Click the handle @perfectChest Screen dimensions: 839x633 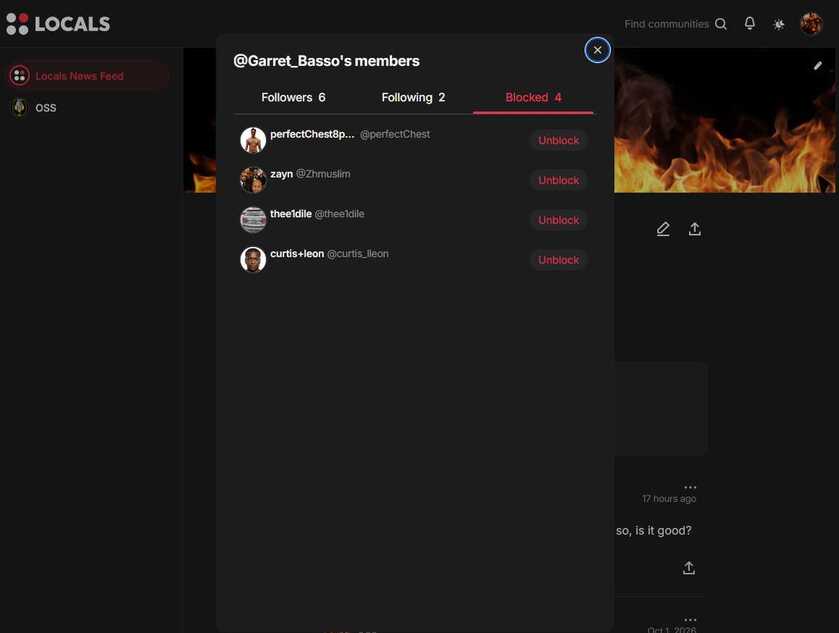pyautogui.click(x=395, y=134)
